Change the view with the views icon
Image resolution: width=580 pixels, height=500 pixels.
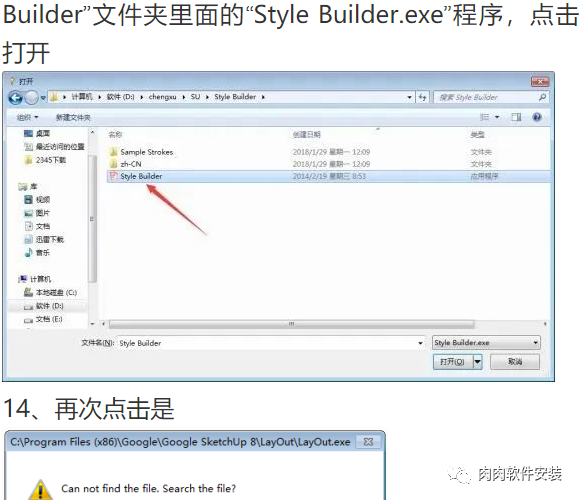point(484,117)
